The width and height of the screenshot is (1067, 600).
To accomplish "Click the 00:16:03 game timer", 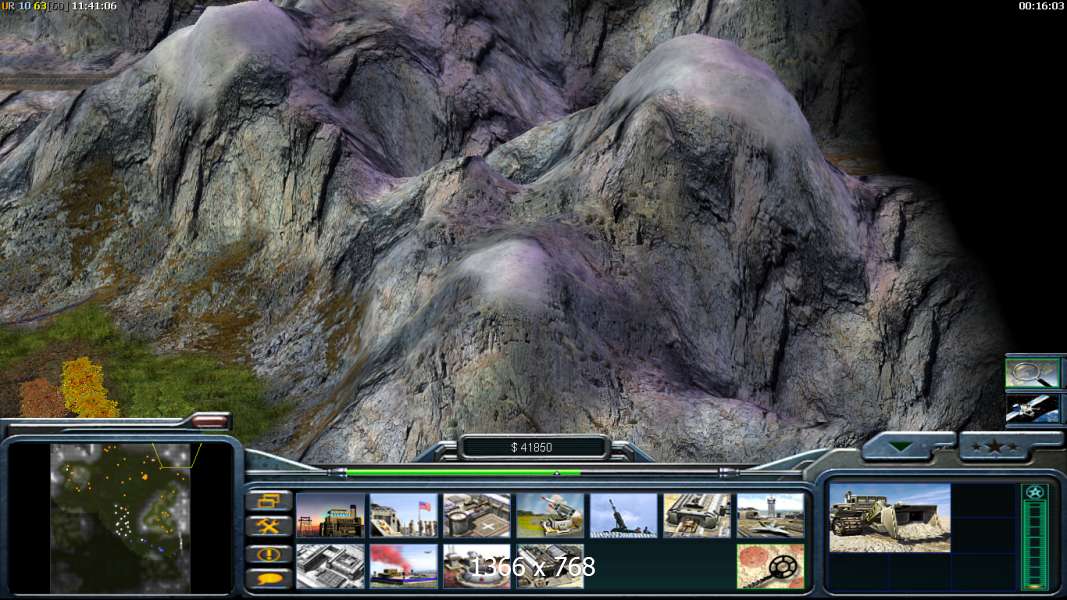I will (1040, 6).
